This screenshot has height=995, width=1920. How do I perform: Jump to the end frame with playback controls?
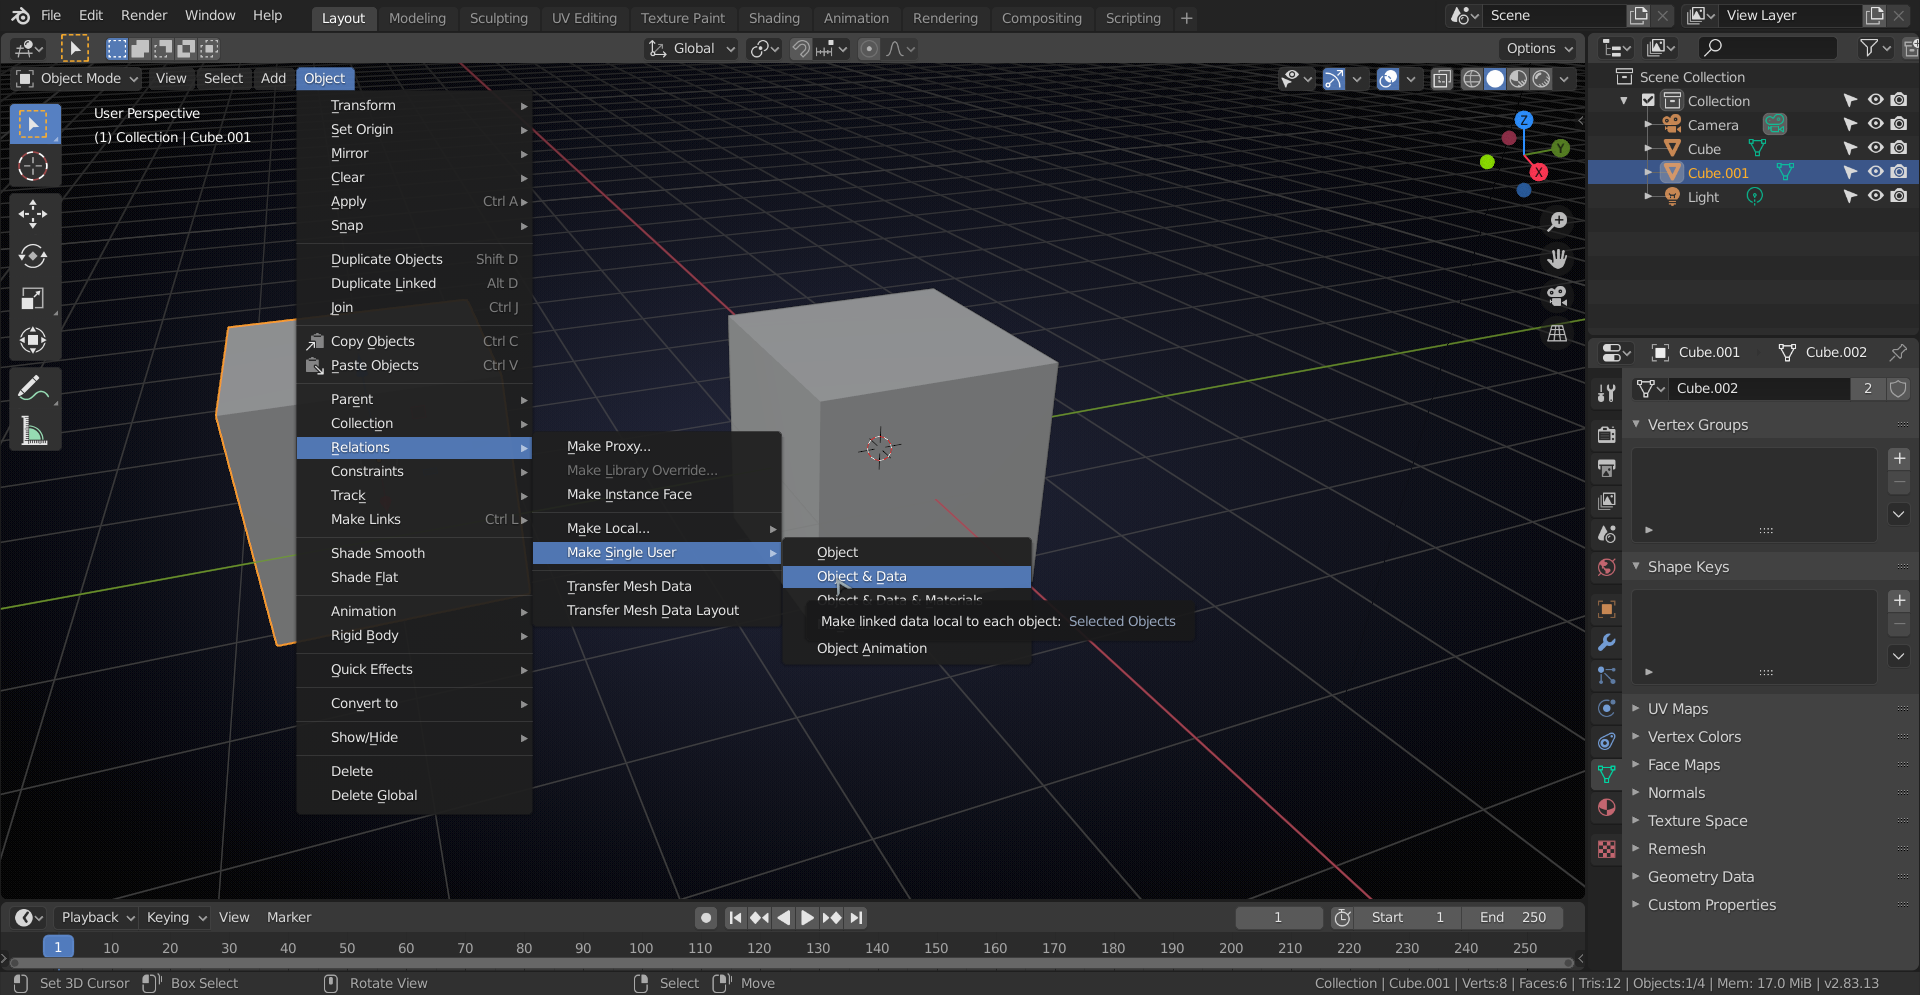856,917
